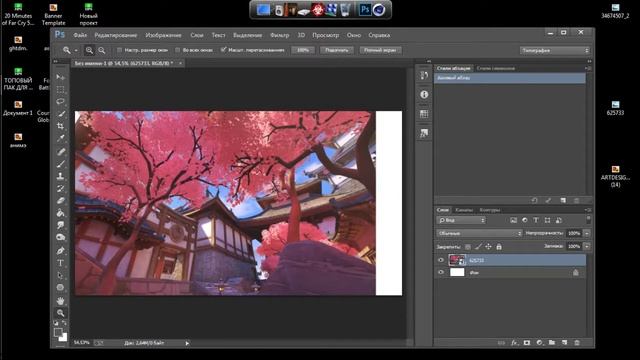Click the New group folder icon
The image size is (640, 360).
(552, 343)
